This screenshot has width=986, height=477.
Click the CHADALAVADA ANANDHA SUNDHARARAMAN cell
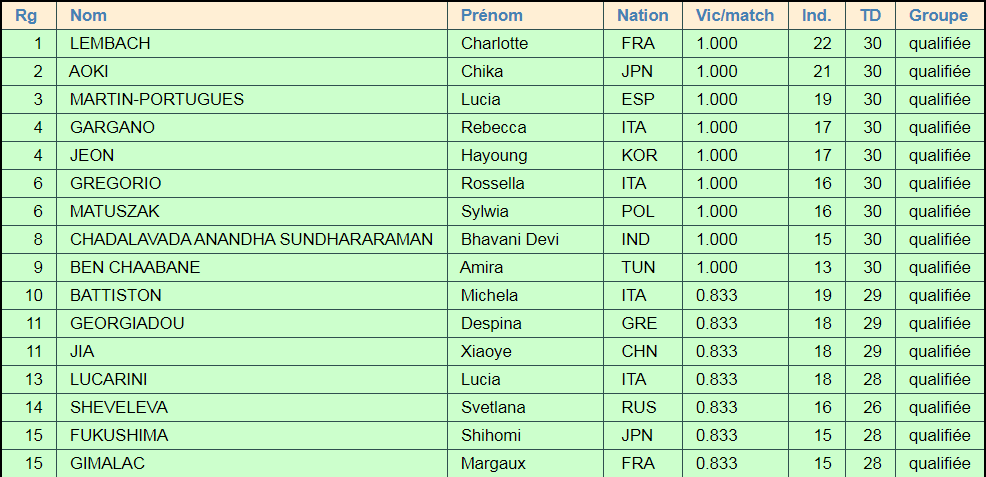[252, 239]
